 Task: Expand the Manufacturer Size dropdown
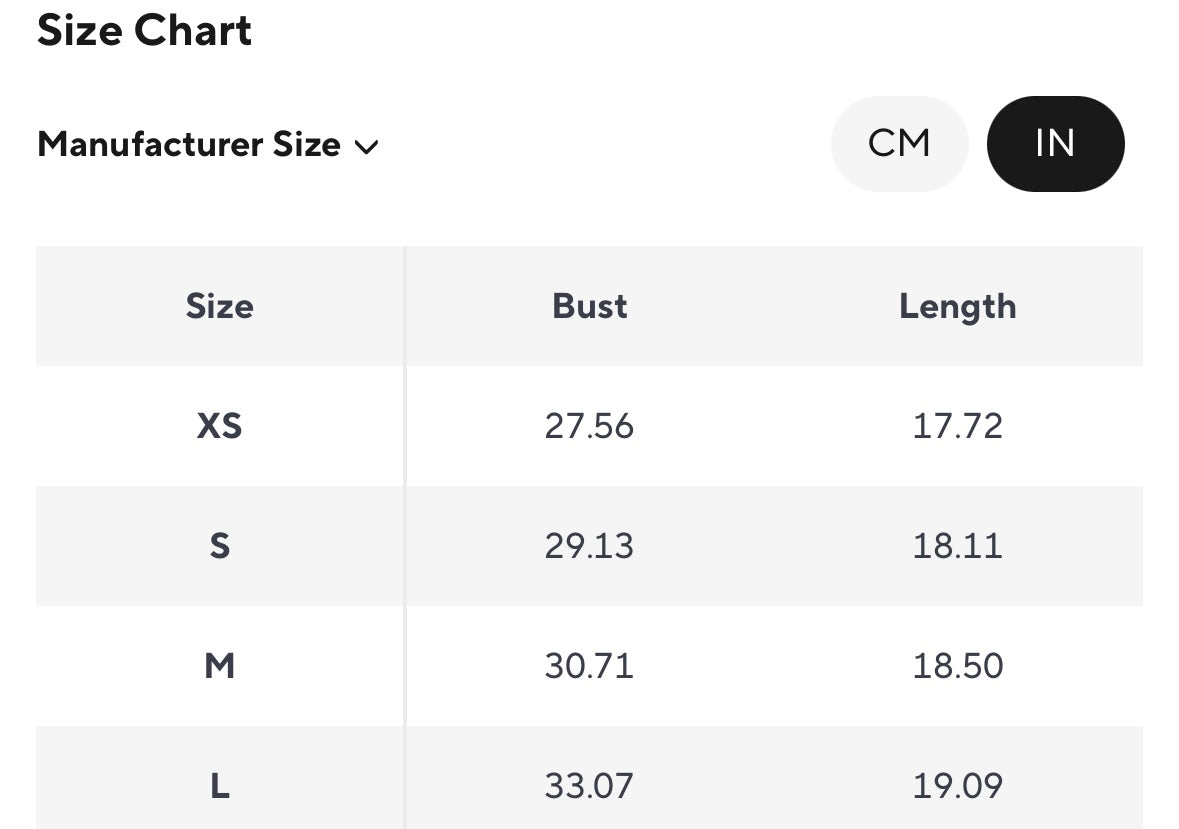coord(208,145)
